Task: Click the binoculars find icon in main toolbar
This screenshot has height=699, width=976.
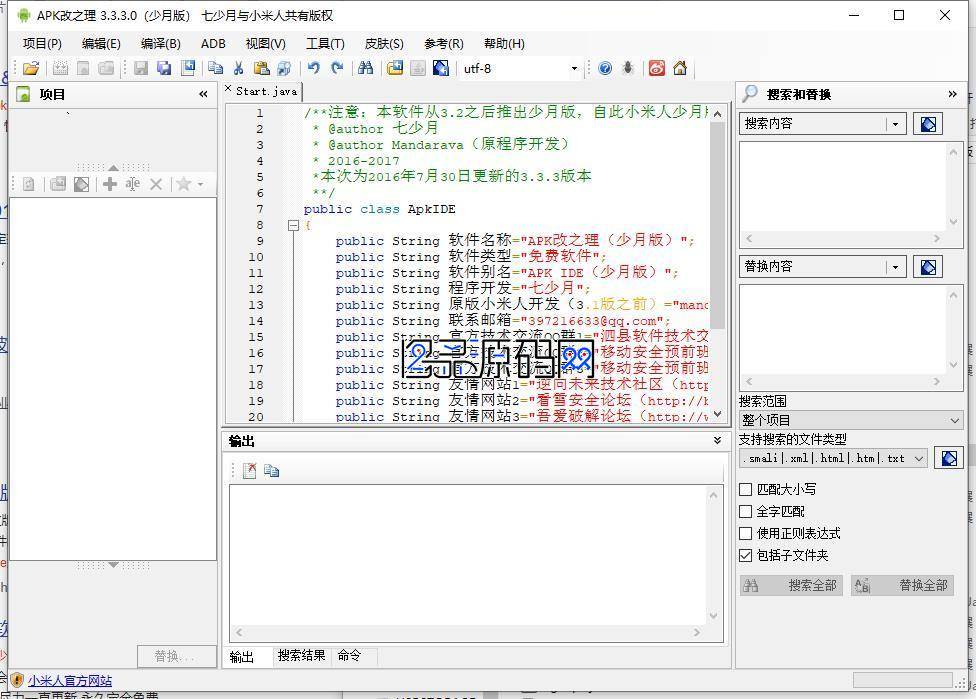Action: (x=366, y=68)
